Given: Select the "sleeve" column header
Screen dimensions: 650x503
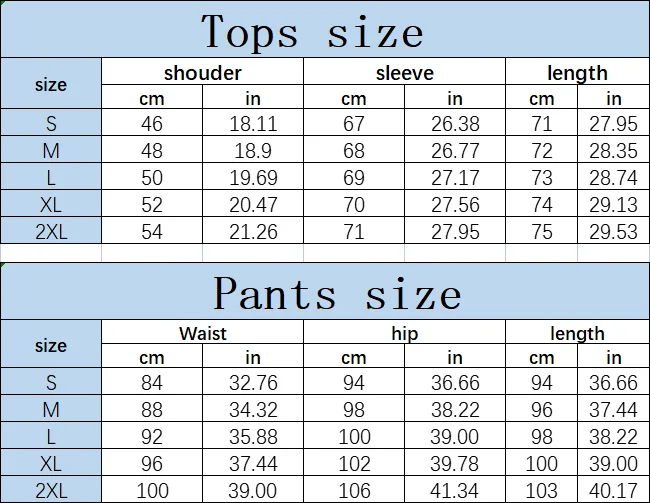Looking at the screenshot, I should pos(404,73).
